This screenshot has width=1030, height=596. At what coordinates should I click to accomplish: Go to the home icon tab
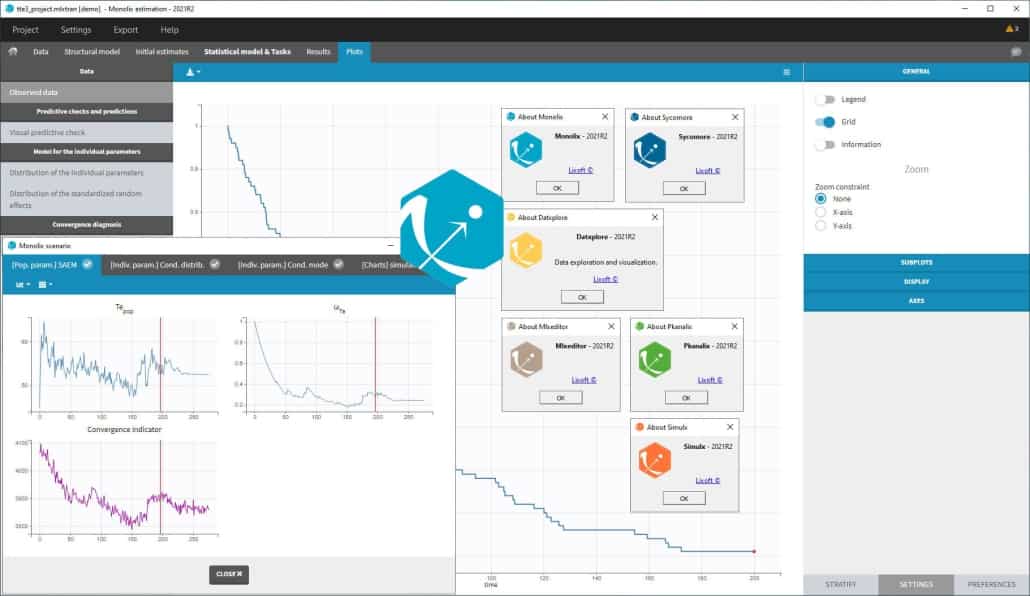coord(12,51)
